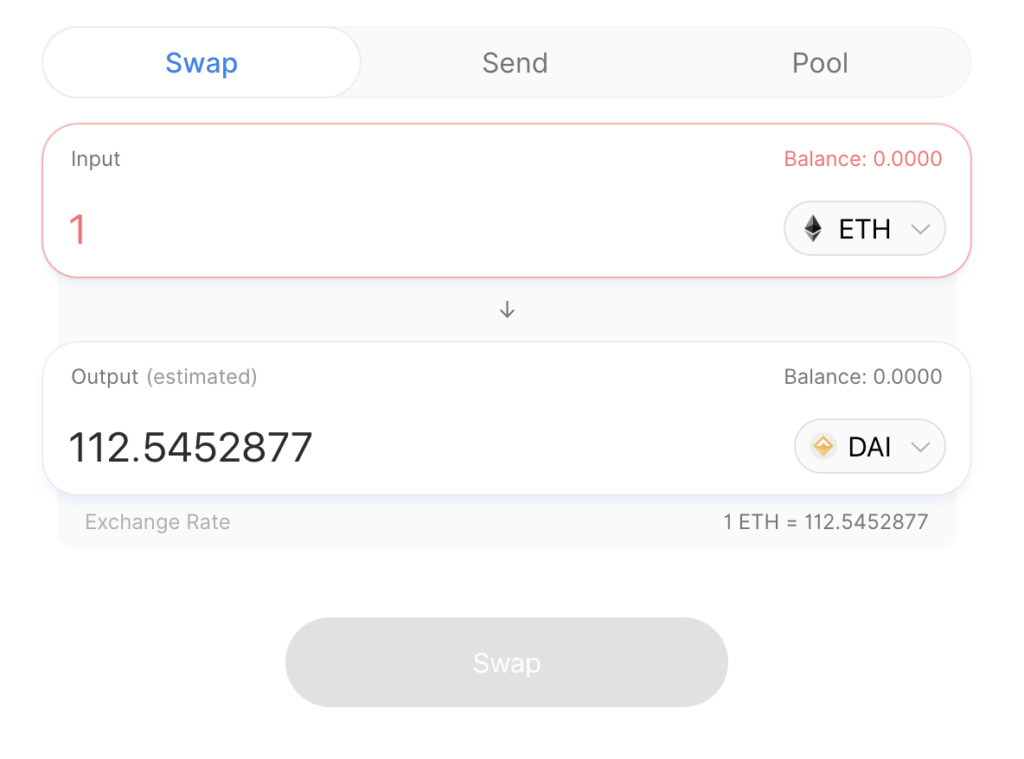Click the Input balance showing 0.0000
The height and width of the screenshot is (759, 1024).
[x=863, y=158]
